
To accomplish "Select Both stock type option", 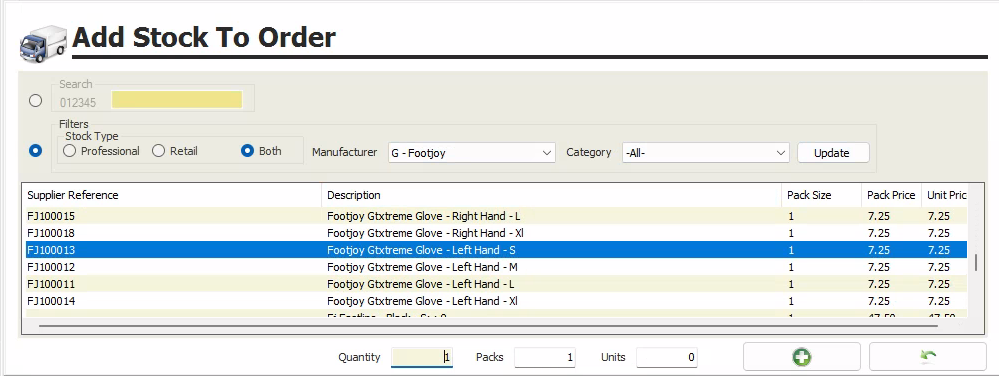I will tap(261, 151).
